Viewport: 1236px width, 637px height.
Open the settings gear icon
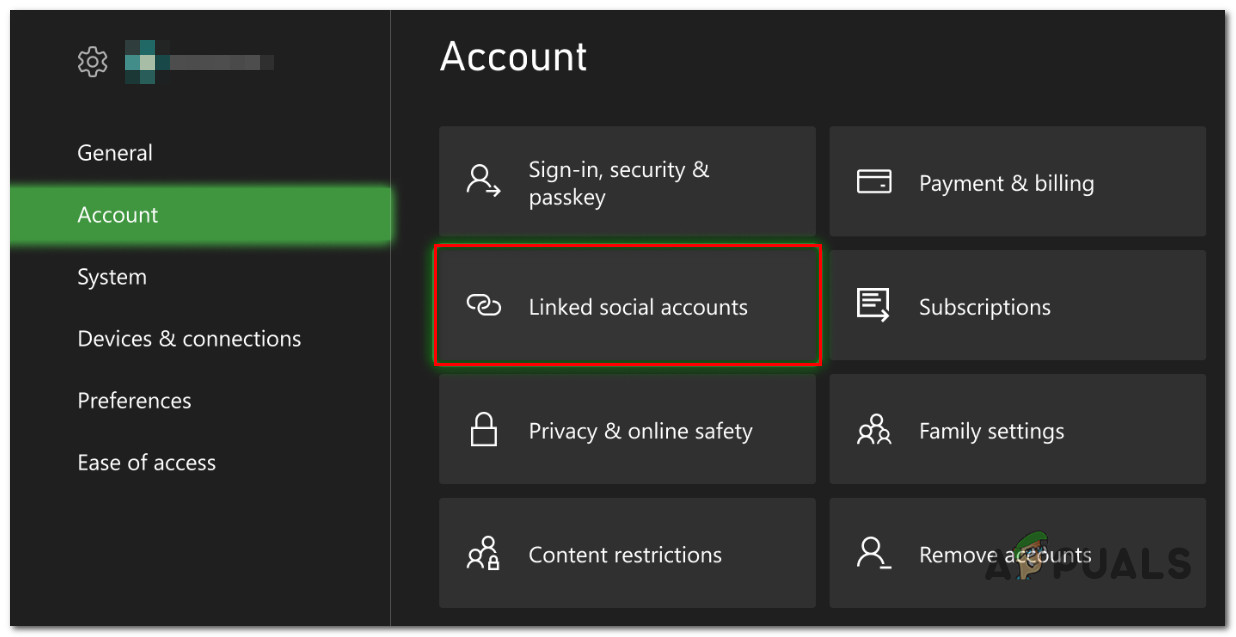pos(92,61)
